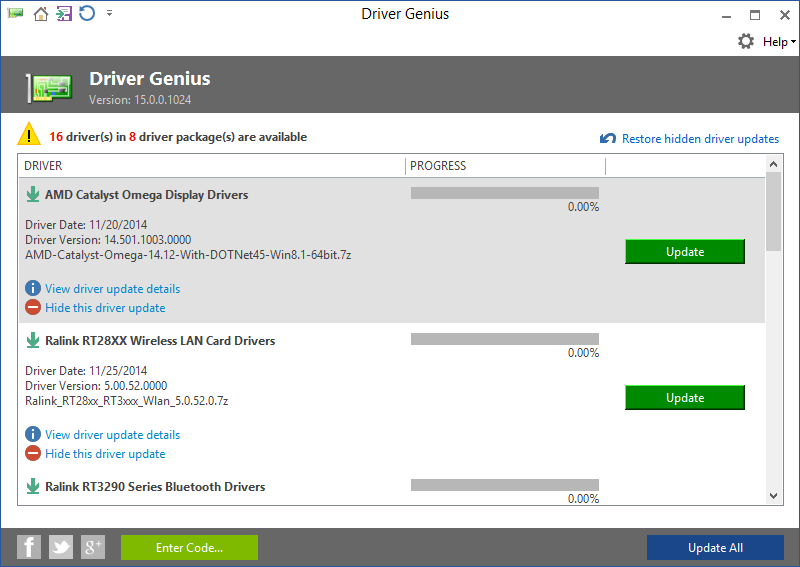
Task: Click Ralink RT3290 Bluetooth progress bar
Action: [x=505, y=485]
